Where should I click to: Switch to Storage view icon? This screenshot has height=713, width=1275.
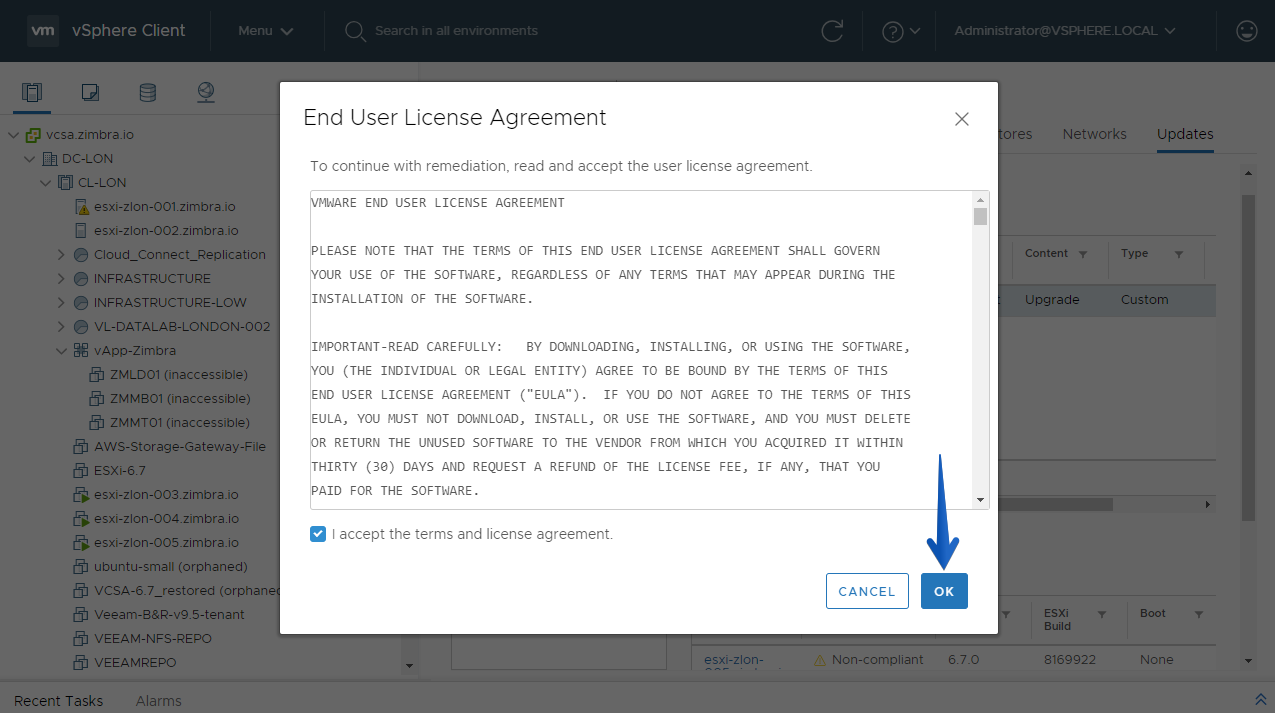147,93
